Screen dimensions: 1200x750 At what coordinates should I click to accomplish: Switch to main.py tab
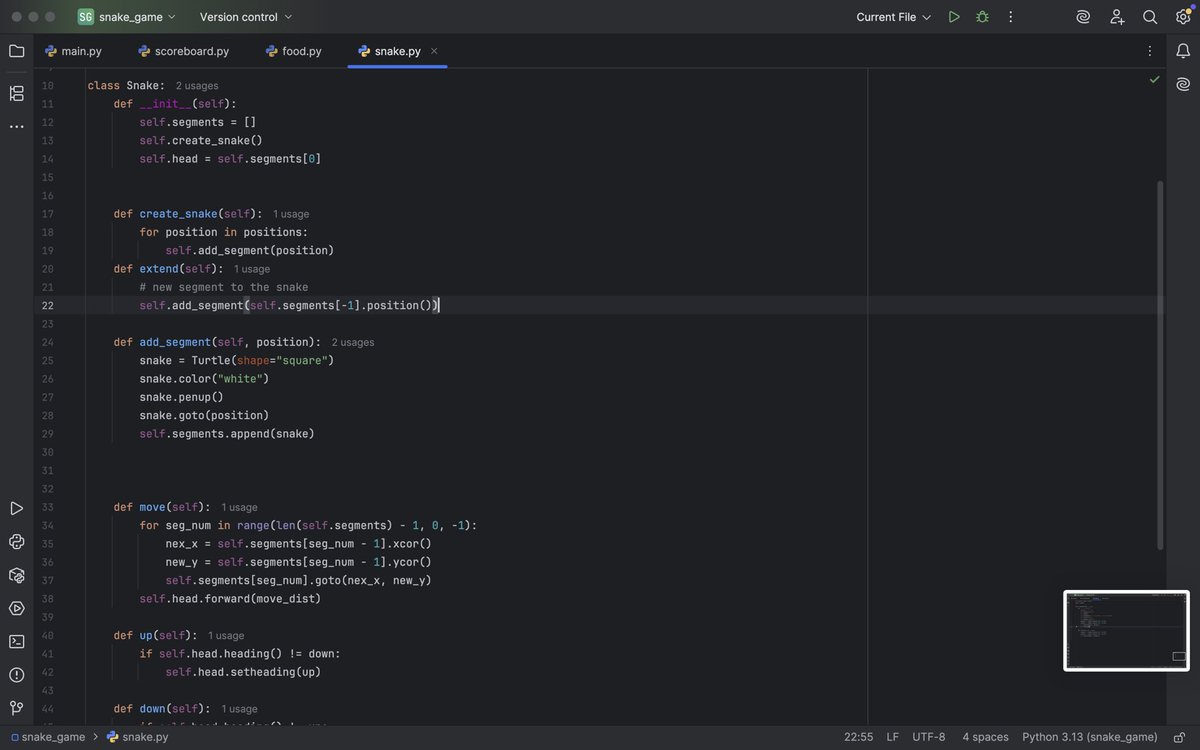click(73, 51)
